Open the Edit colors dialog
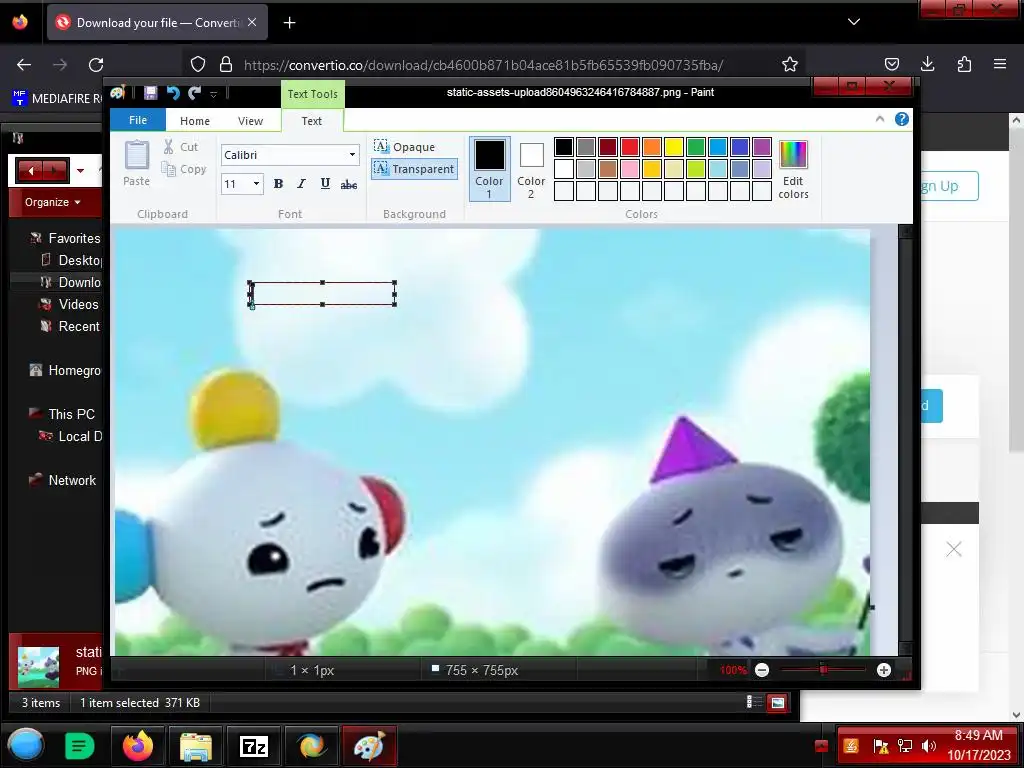Image resolution: width=1024 pixels, height=768 pixels. tap(793, 170)
